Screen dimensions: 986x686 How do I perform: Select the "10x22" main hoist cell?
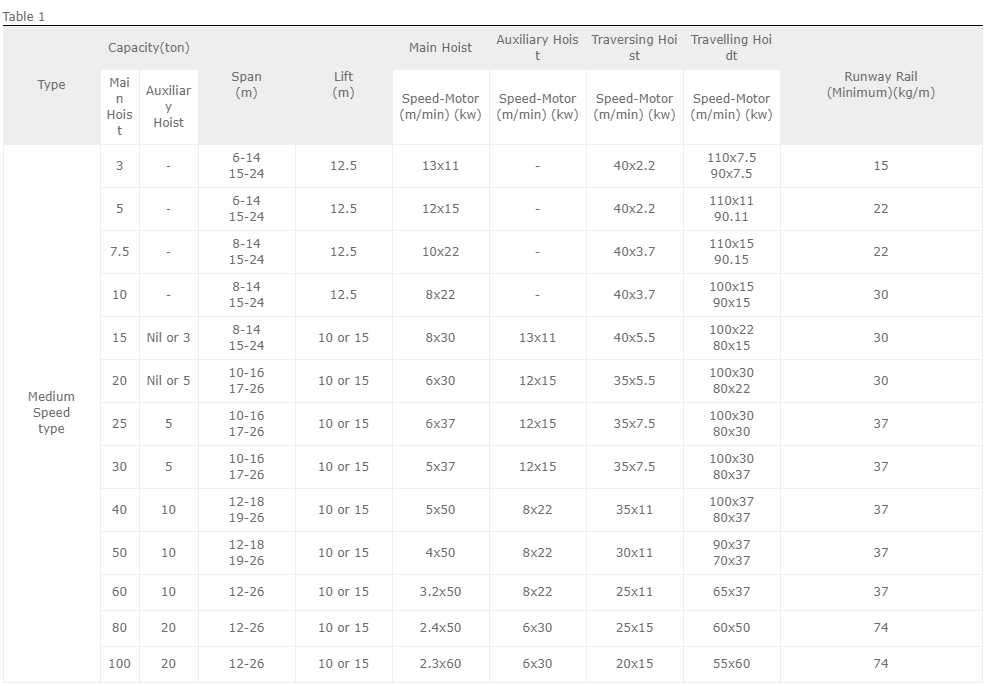coord(440,252)
